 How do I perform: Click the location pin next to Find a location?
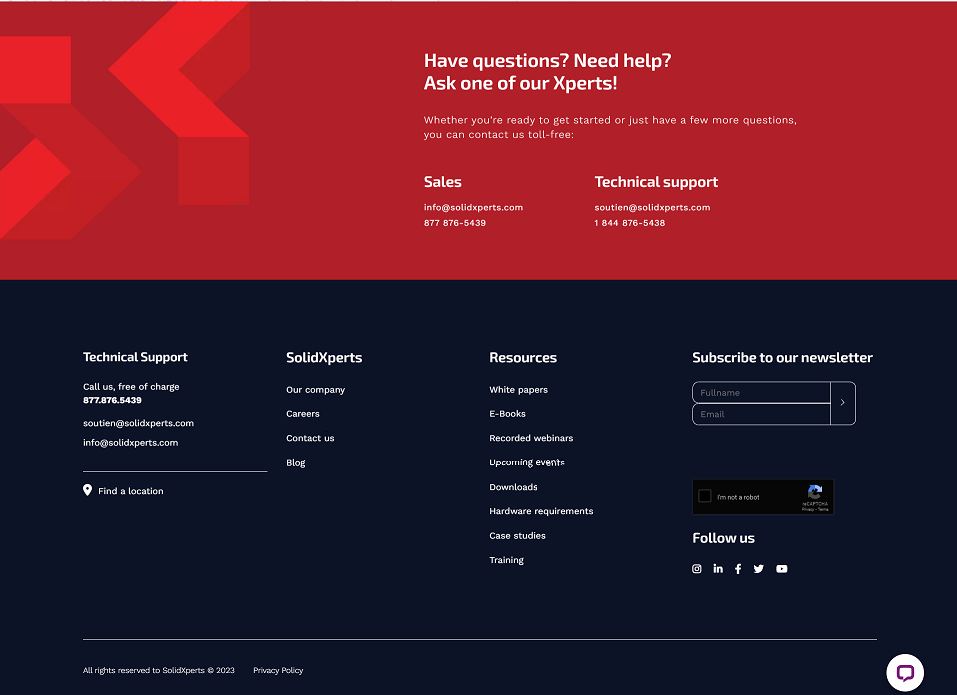(x=87, y=490)
